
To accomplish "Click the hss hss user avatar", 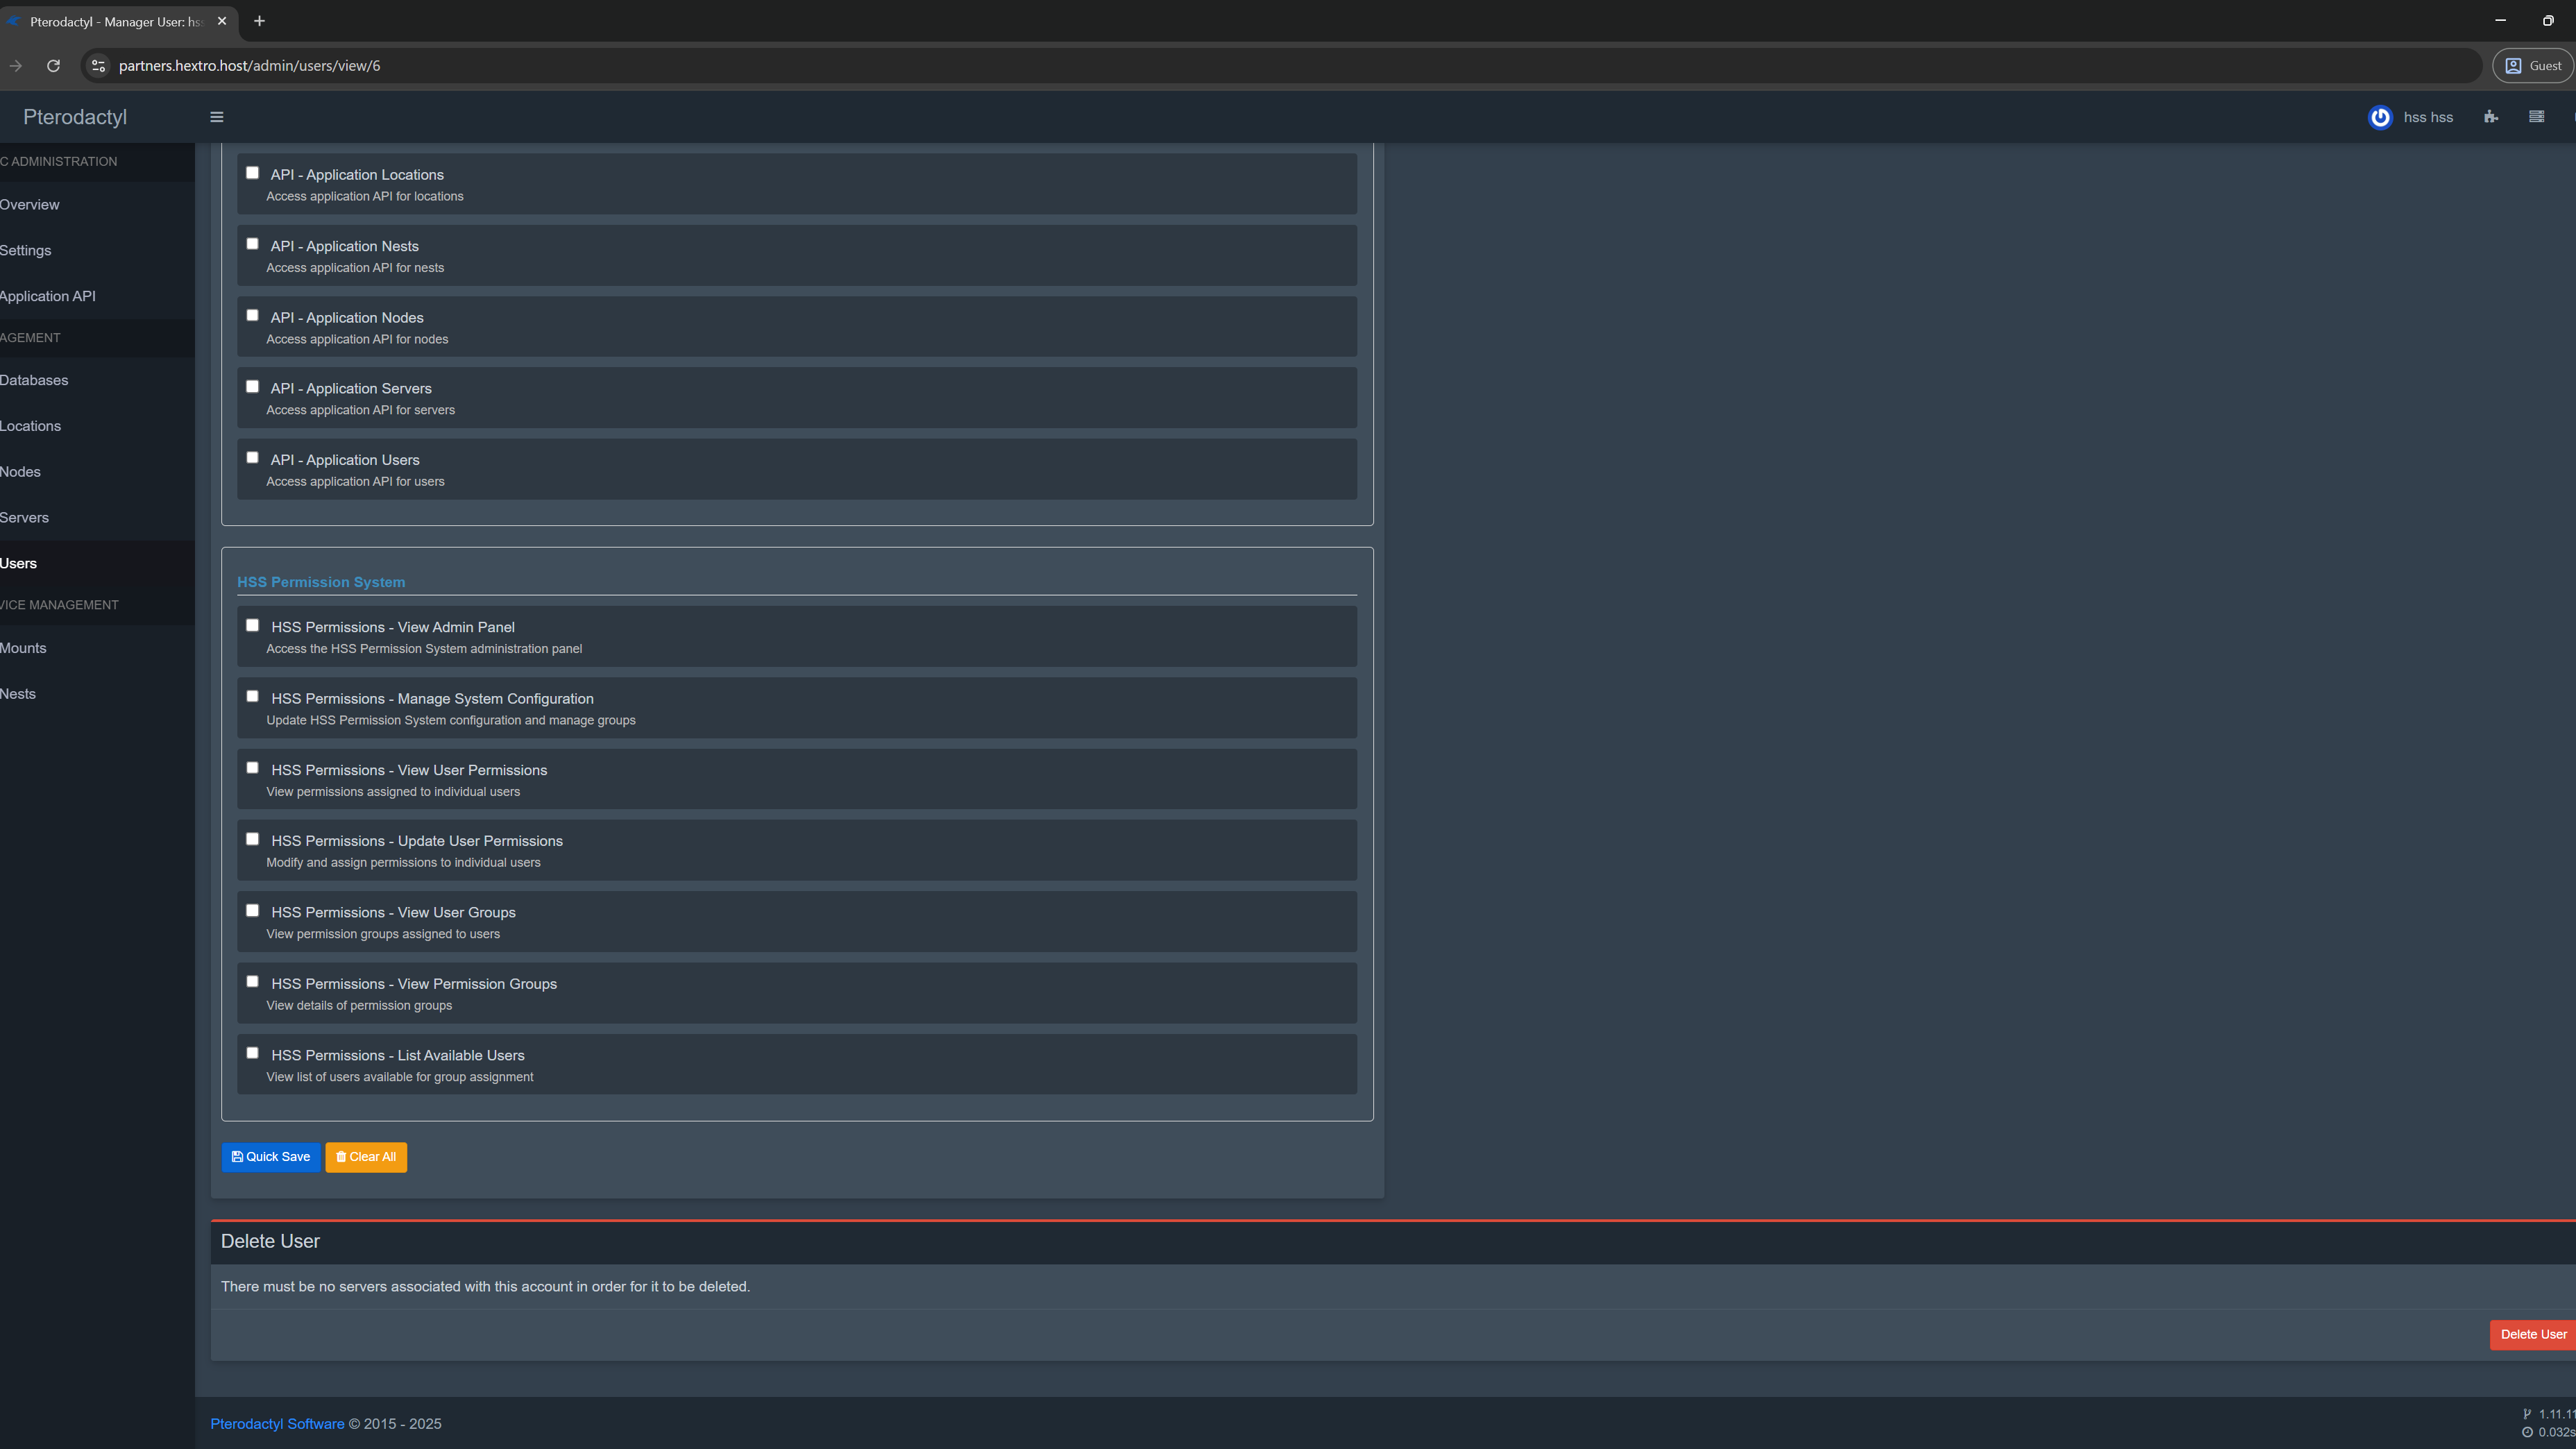I will (x=2380, y=117).
